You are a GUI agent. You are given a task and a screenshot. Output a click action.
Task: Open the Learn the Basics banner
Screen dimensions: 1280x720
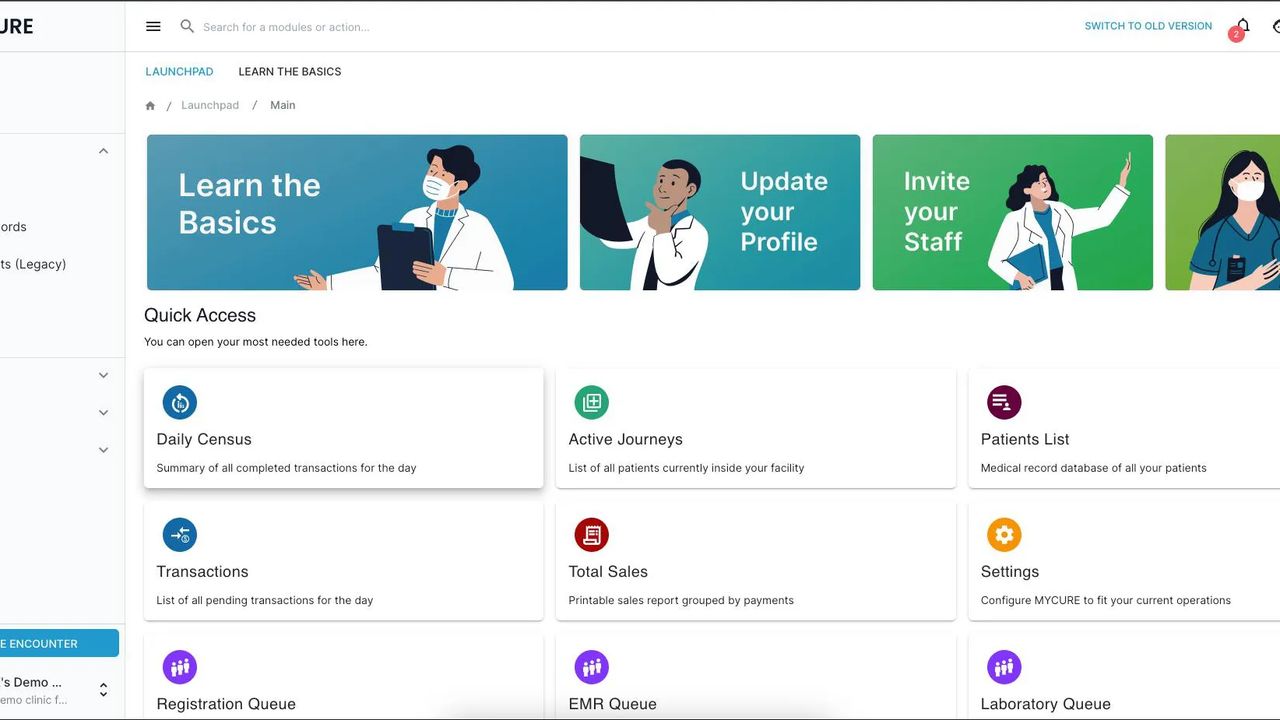click(357, 213)
